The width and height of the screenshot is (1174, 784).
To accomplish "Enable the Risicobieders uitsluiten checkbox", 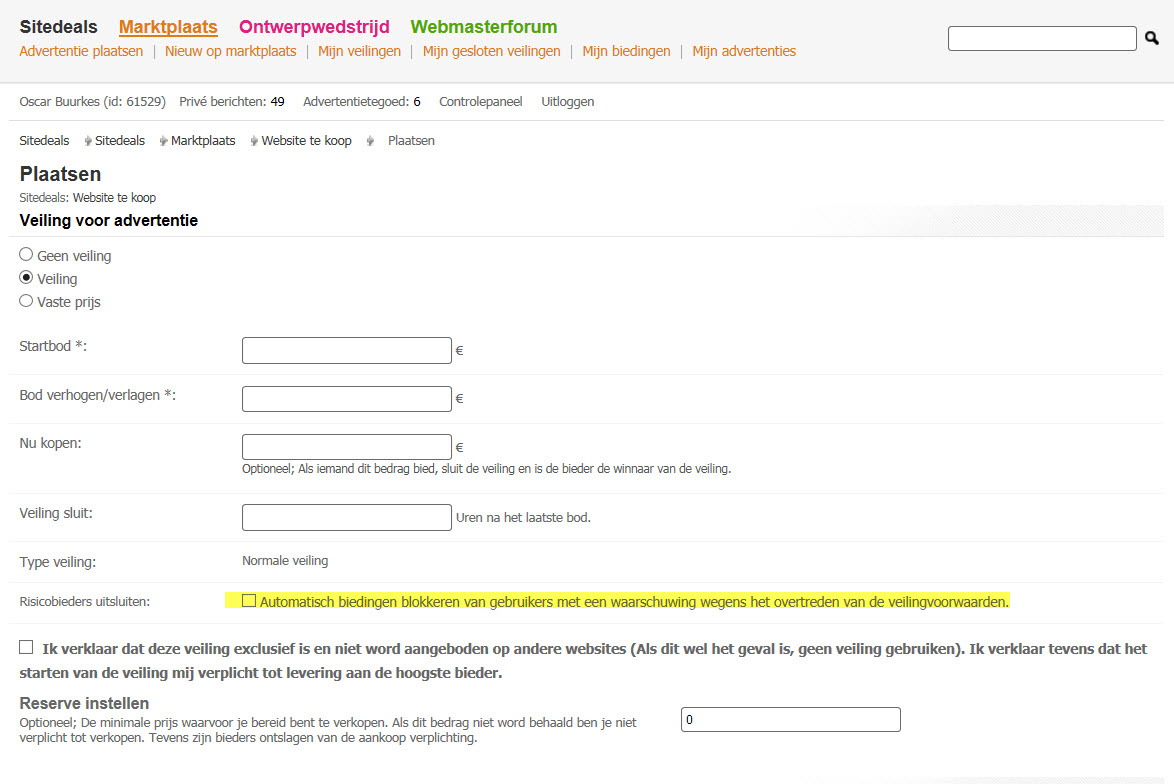I will click(249, 601).
